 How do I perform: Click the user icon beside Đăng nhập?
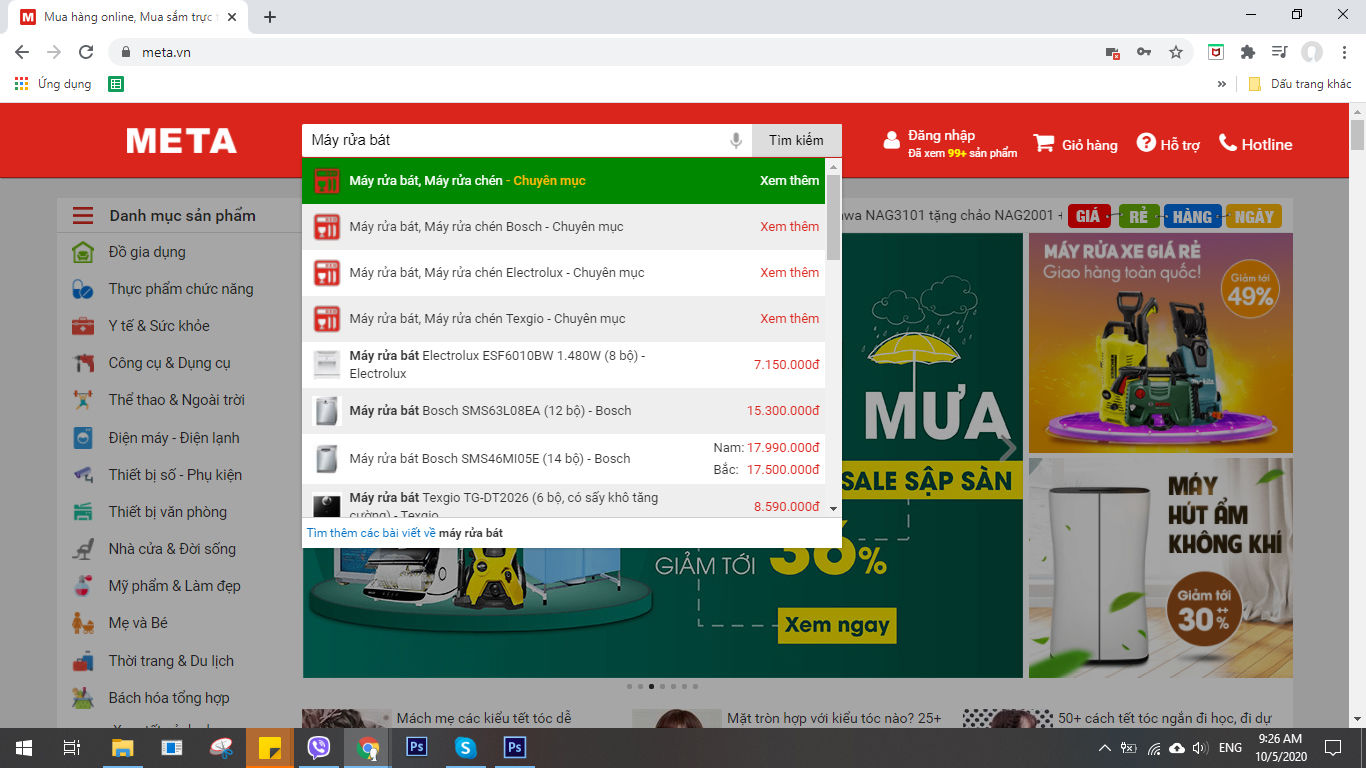892,141
